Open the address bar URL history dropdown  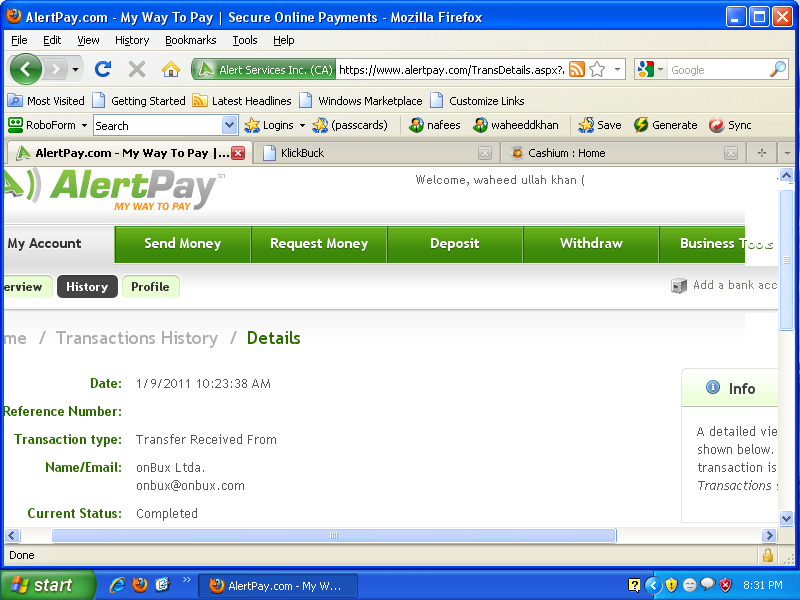click(x=617, y=69)
